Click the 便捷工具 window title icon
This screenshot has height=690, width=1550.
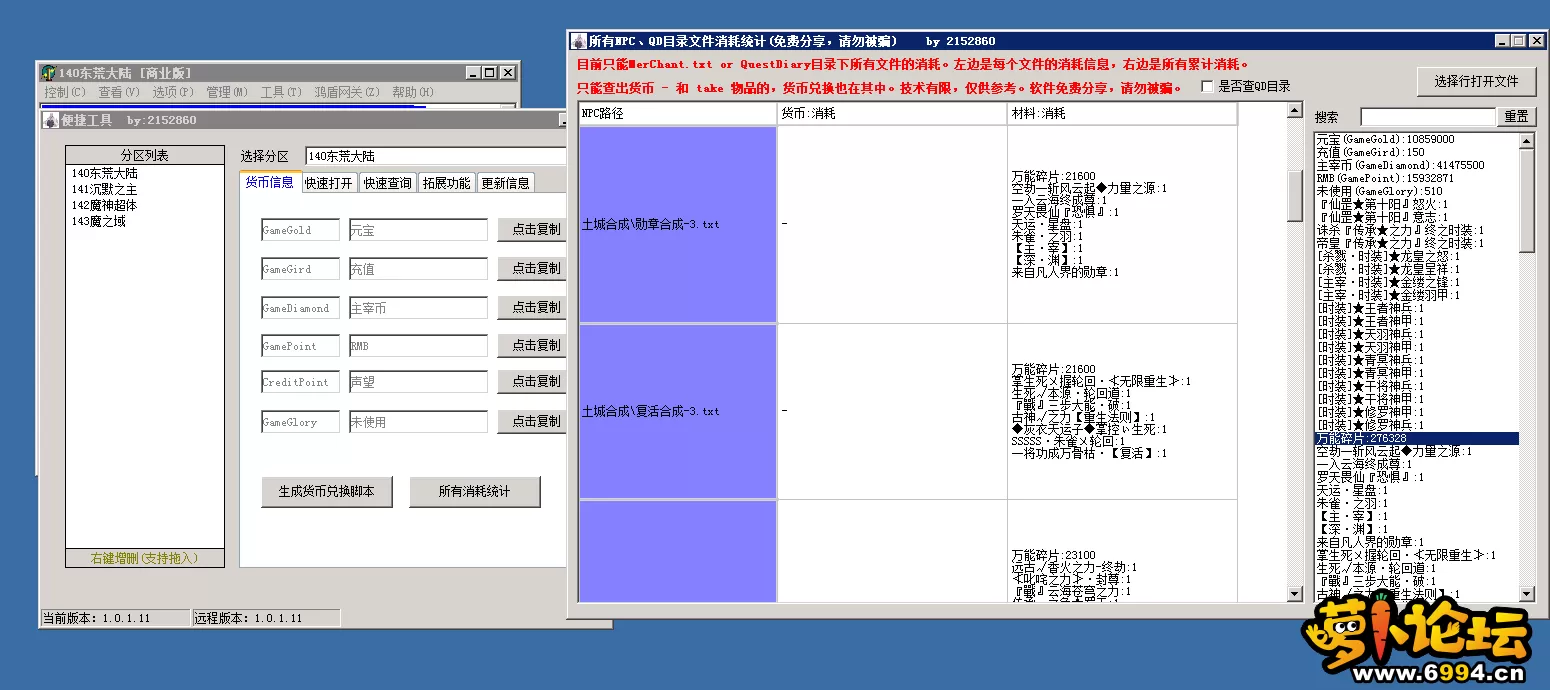pos(50,120)
